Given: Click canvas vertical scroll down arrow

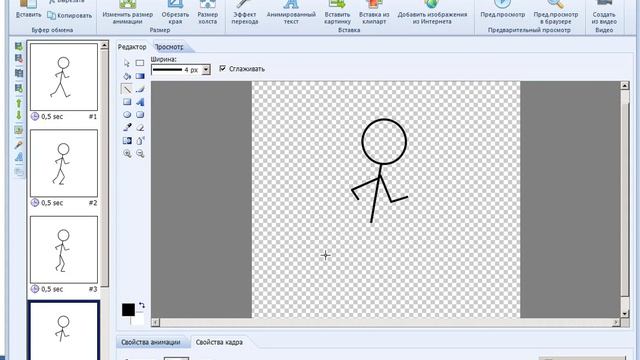Looking at the screenshot, I should [x=624, y=313].
